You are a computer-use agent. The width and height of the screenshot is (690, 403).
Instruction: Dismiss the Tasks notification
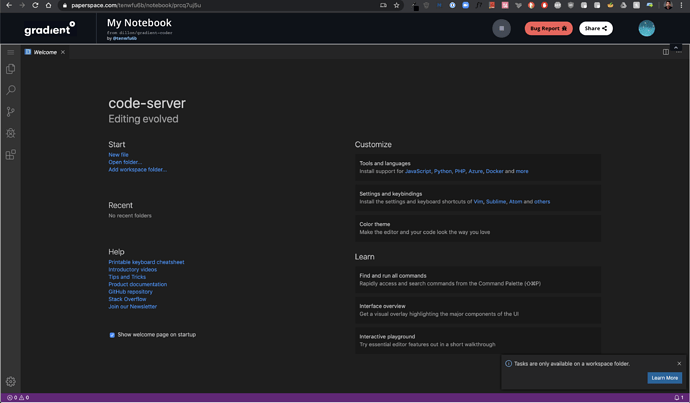pos(679,363)
